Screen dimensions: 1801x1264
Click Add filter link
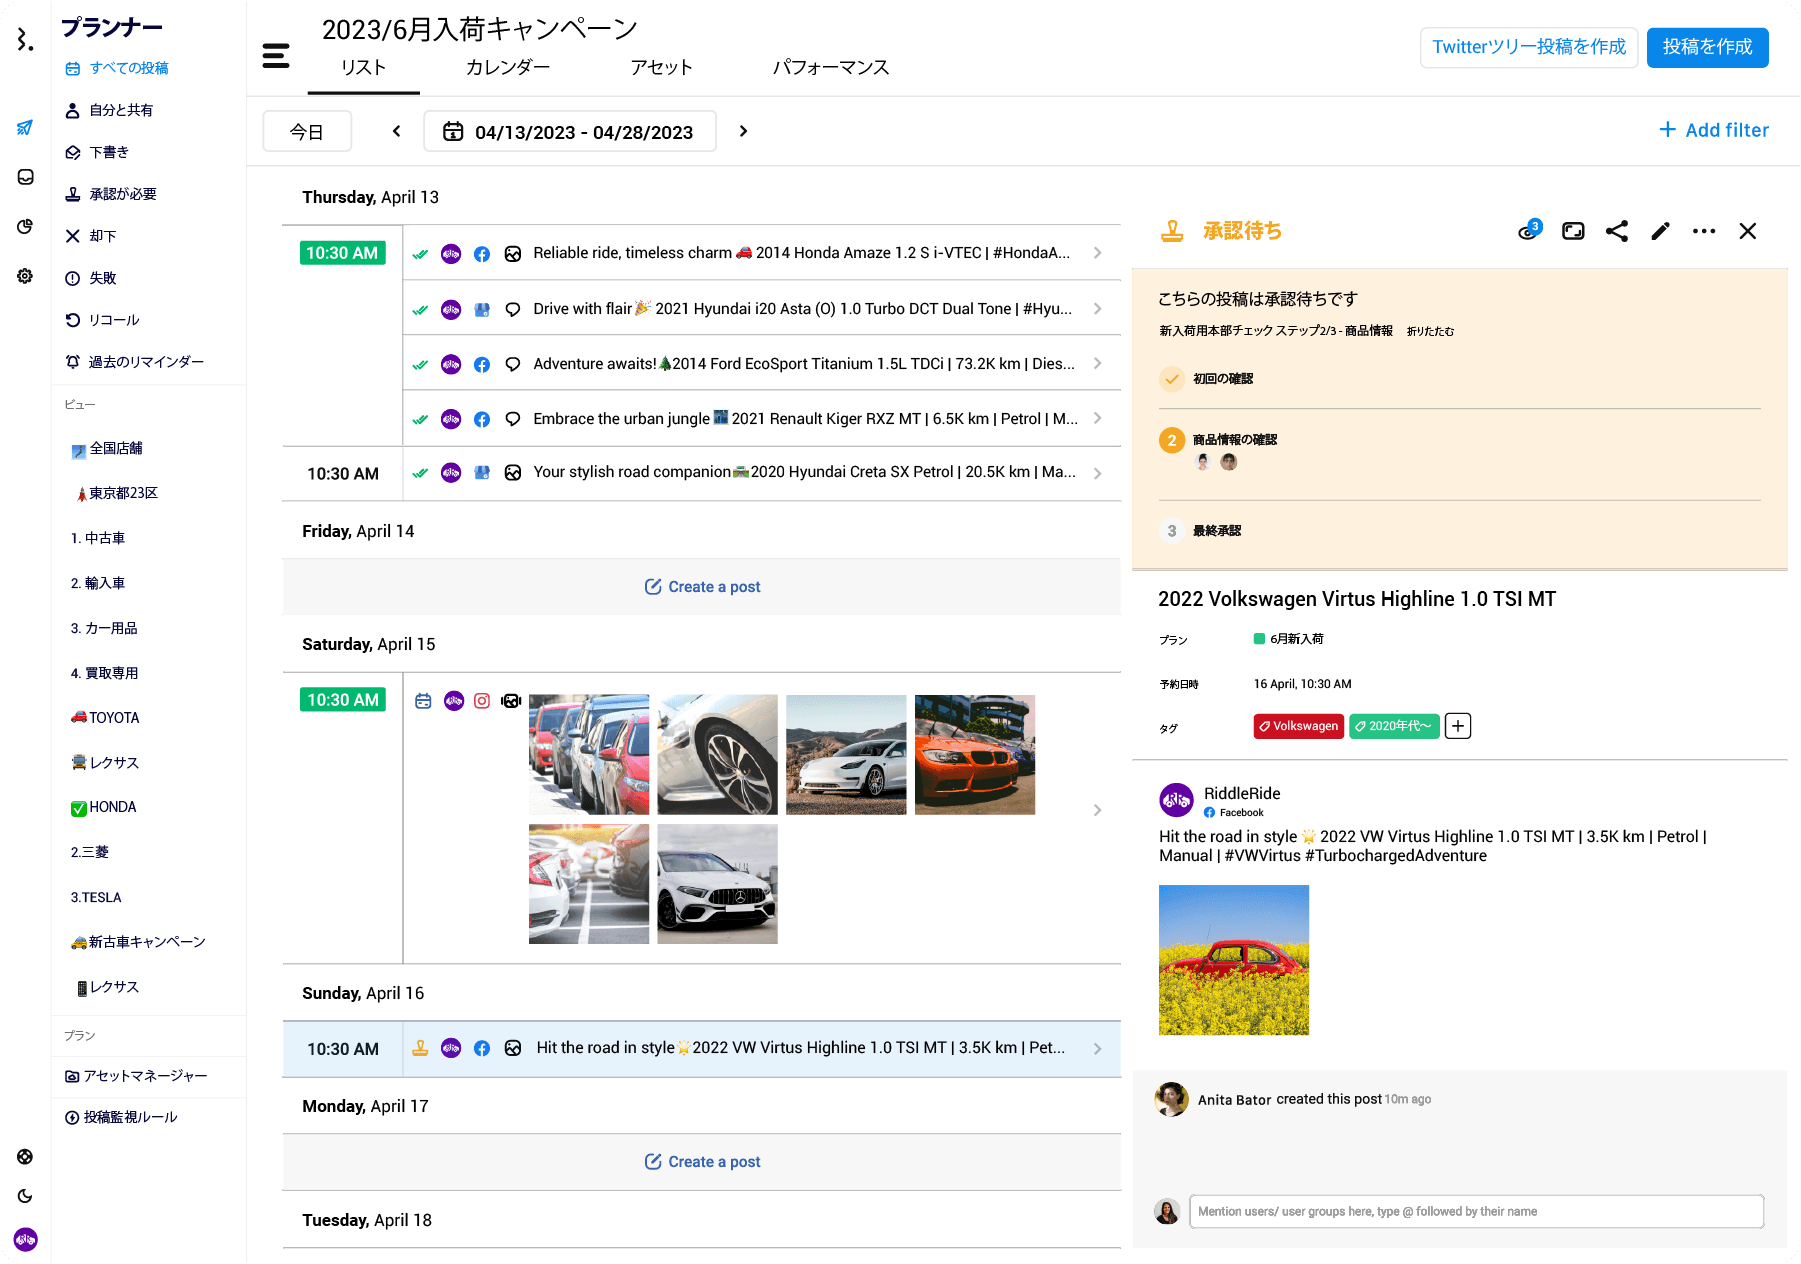(1714, 130)
